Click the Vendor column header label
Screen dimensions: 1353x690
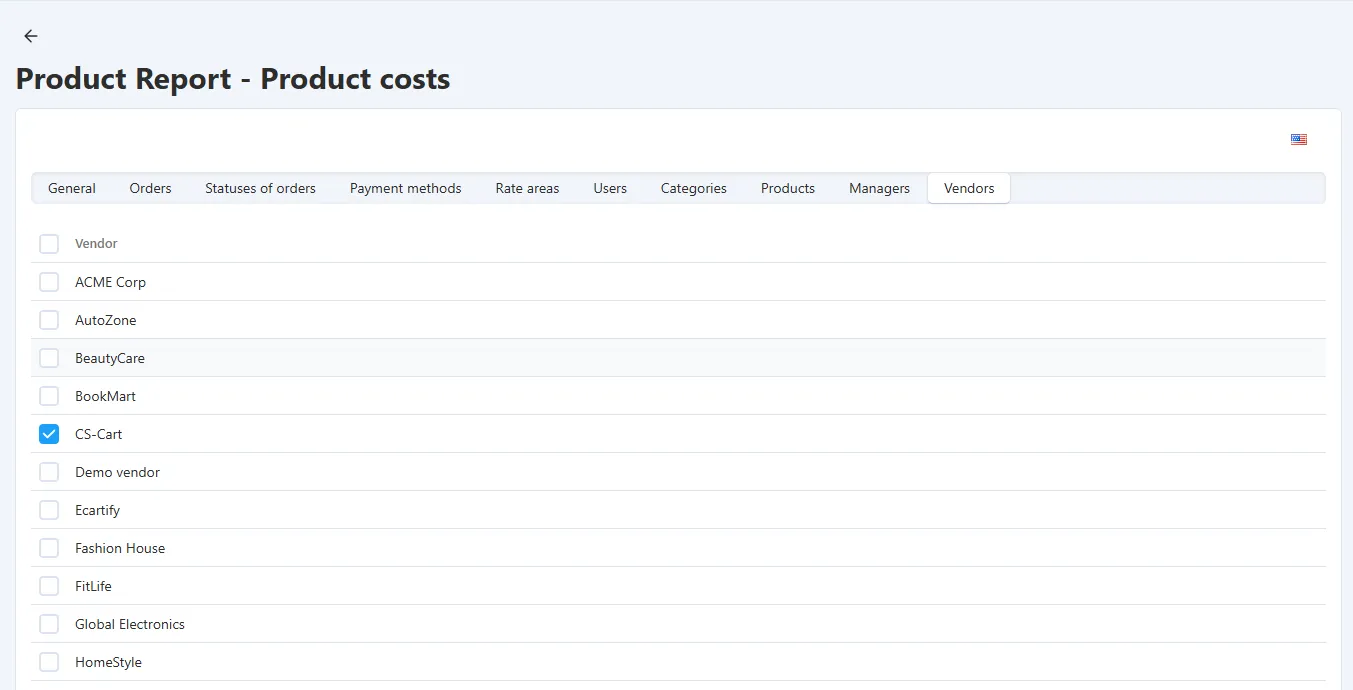click(x=96, y=244)
